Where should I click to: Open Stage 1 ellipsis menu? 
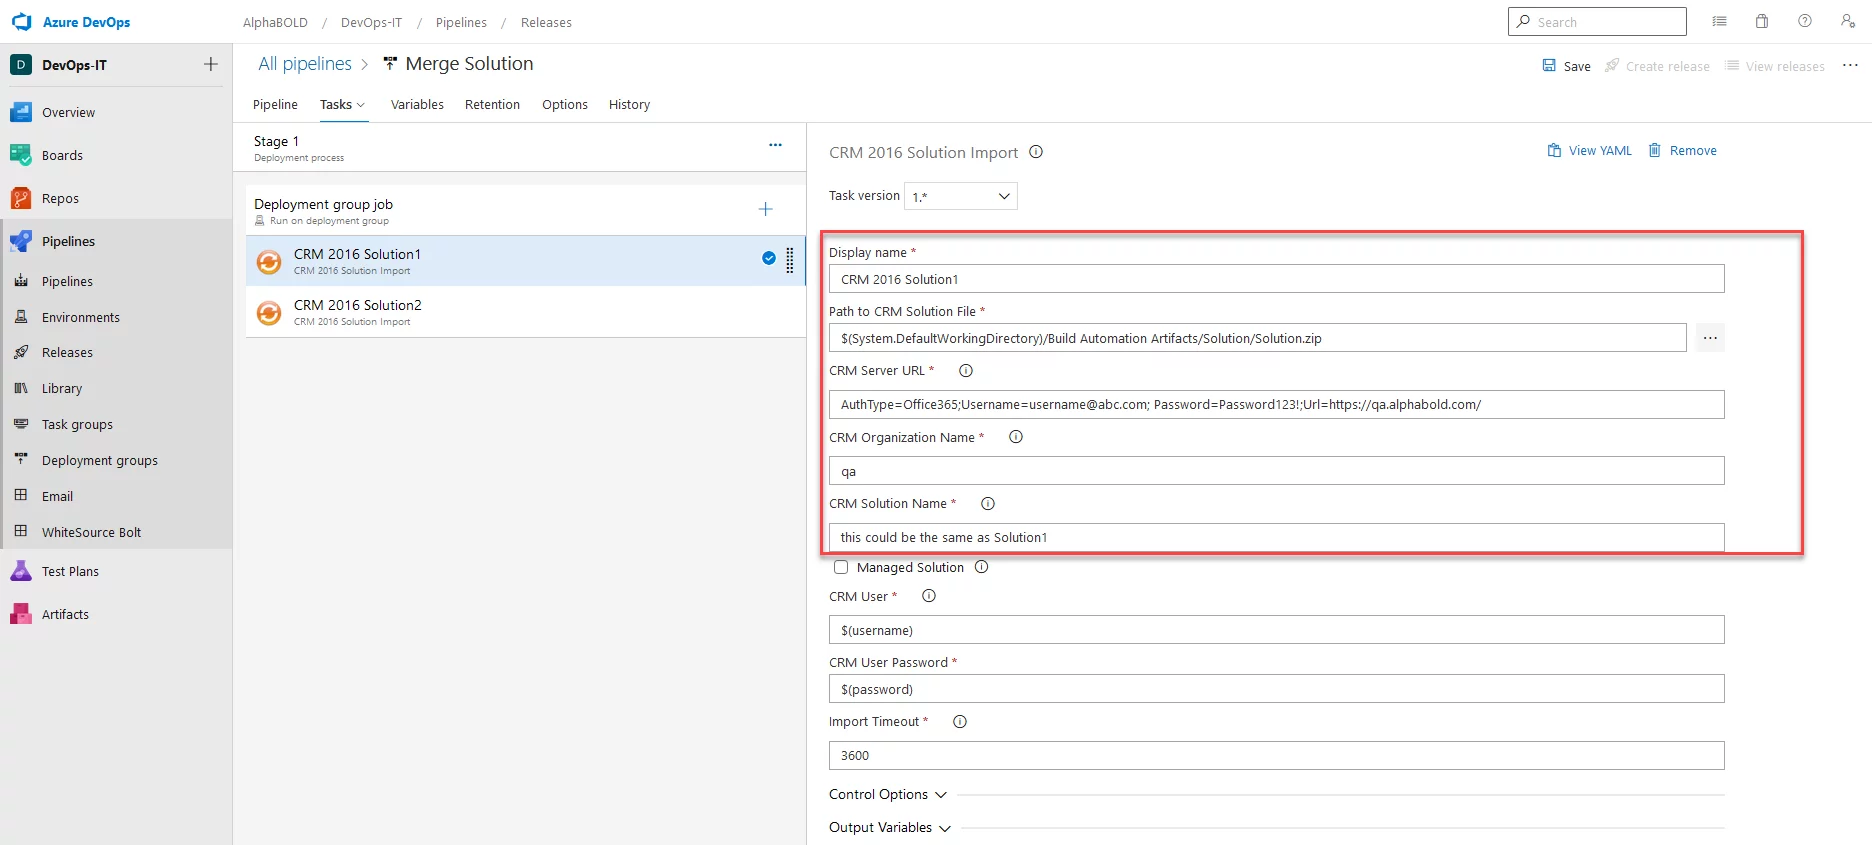point(775,145)
